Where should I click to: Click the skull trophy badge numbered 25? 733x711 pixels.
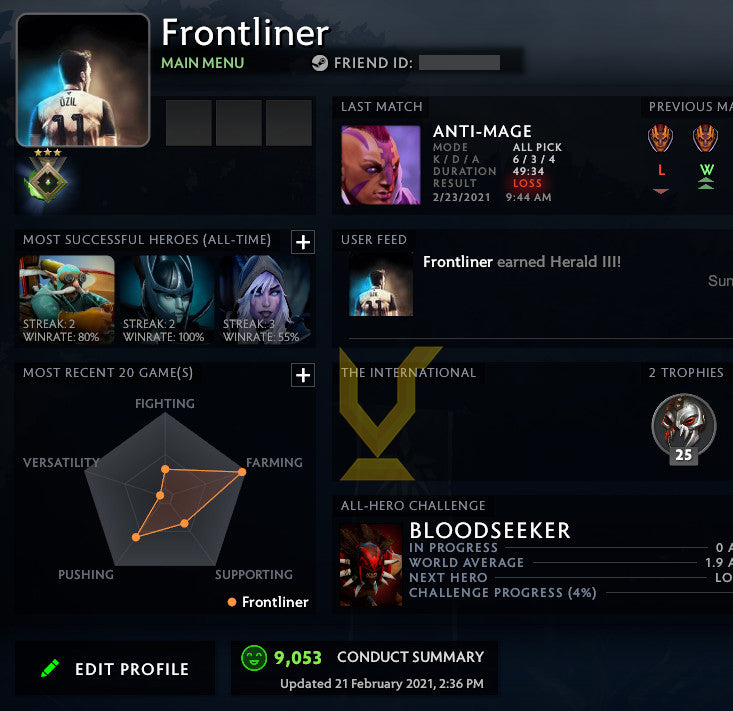click(683, 429)
